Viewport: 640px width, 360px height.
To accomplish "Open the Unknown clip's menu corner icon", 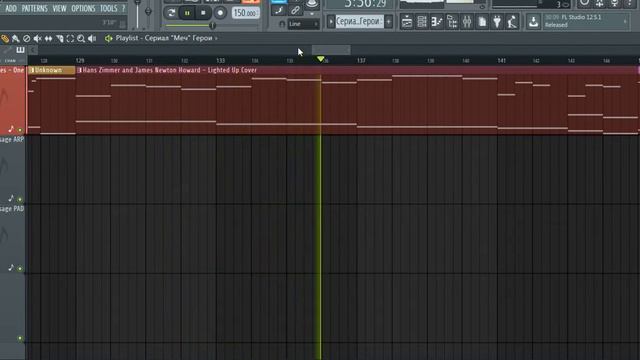I will tap(32, 70).
